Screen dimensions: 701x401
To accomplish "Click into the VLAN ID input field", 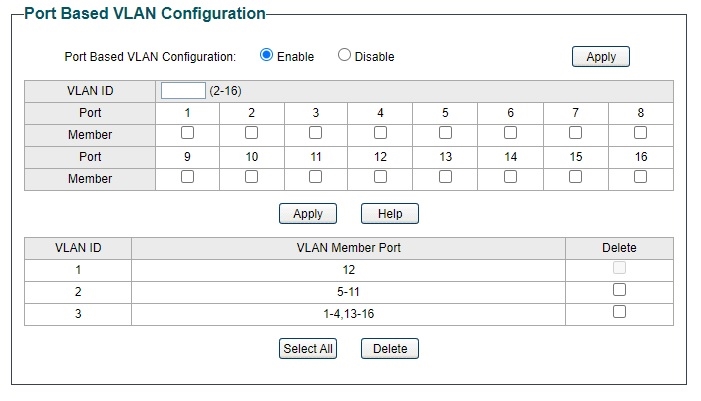I will 183,91.
